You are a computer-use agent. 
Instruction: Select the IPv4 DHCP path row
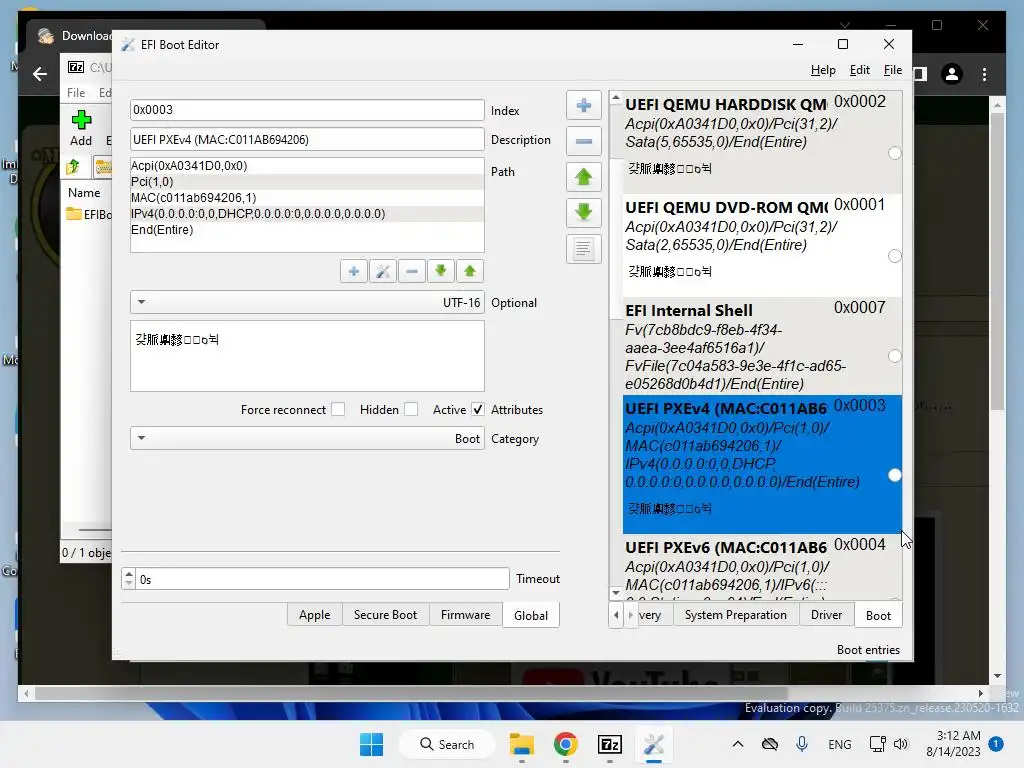click(x=307, y=214)
